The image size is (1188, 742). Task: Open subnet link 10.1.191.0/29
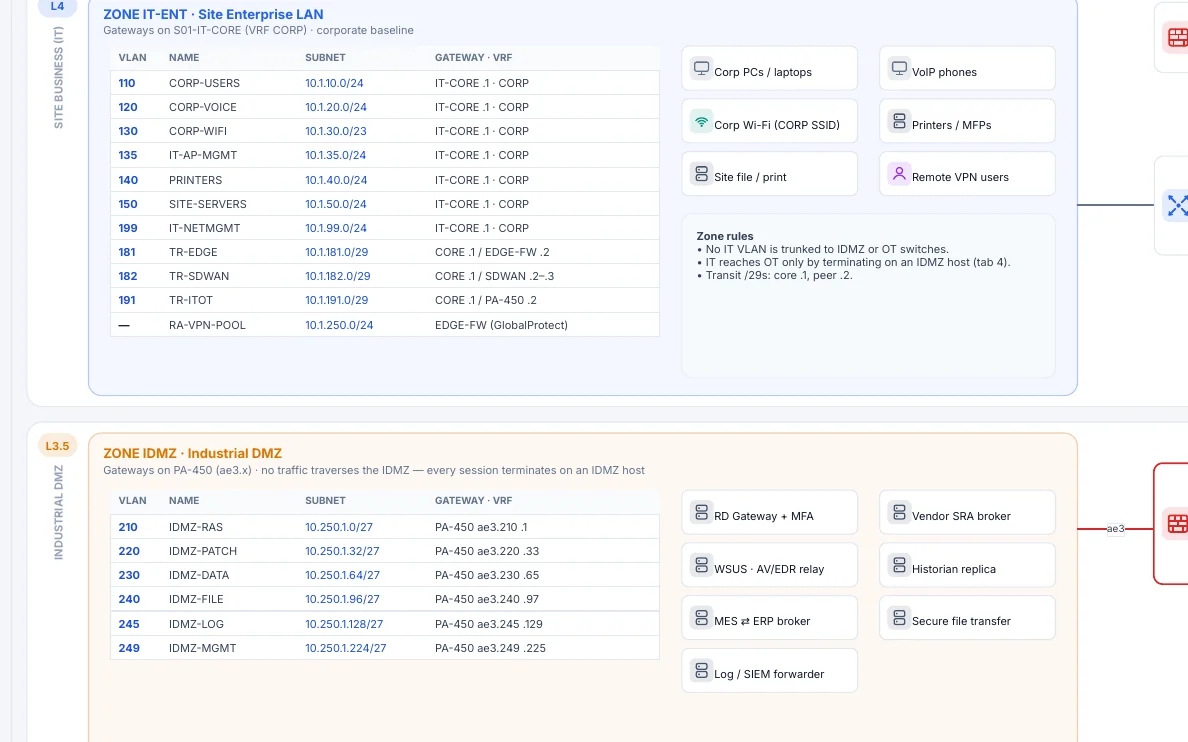(x=336, y=300)
